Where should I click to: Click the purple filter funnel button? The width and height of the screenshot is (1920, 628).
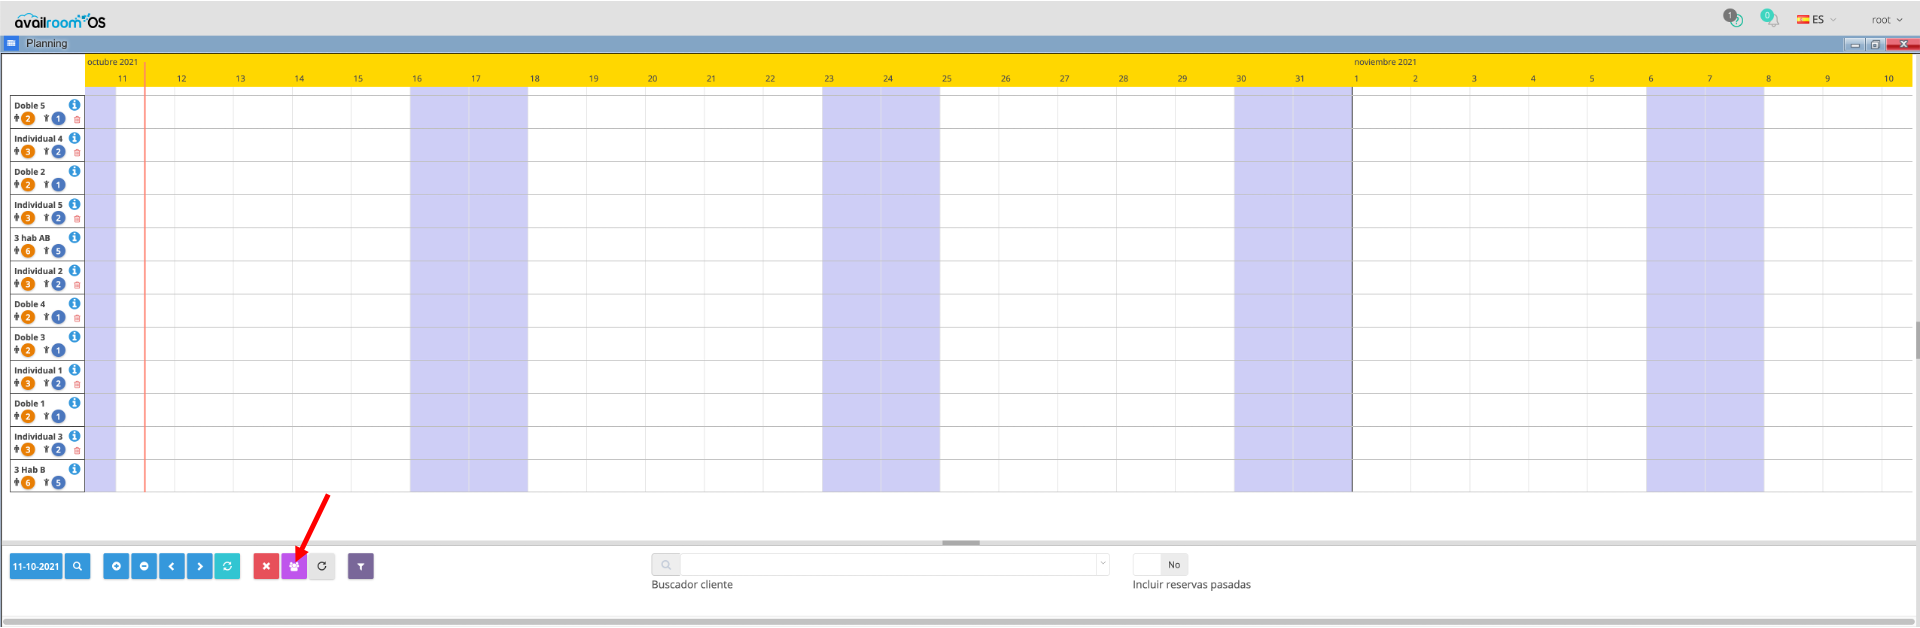point(360,566)
